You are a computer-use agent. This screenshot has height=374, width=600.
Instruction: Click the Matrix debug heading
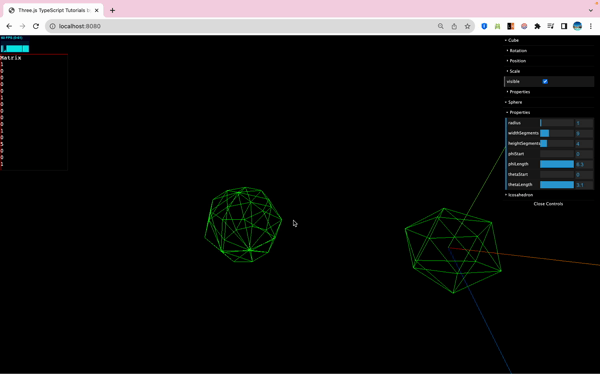point(11,58)
